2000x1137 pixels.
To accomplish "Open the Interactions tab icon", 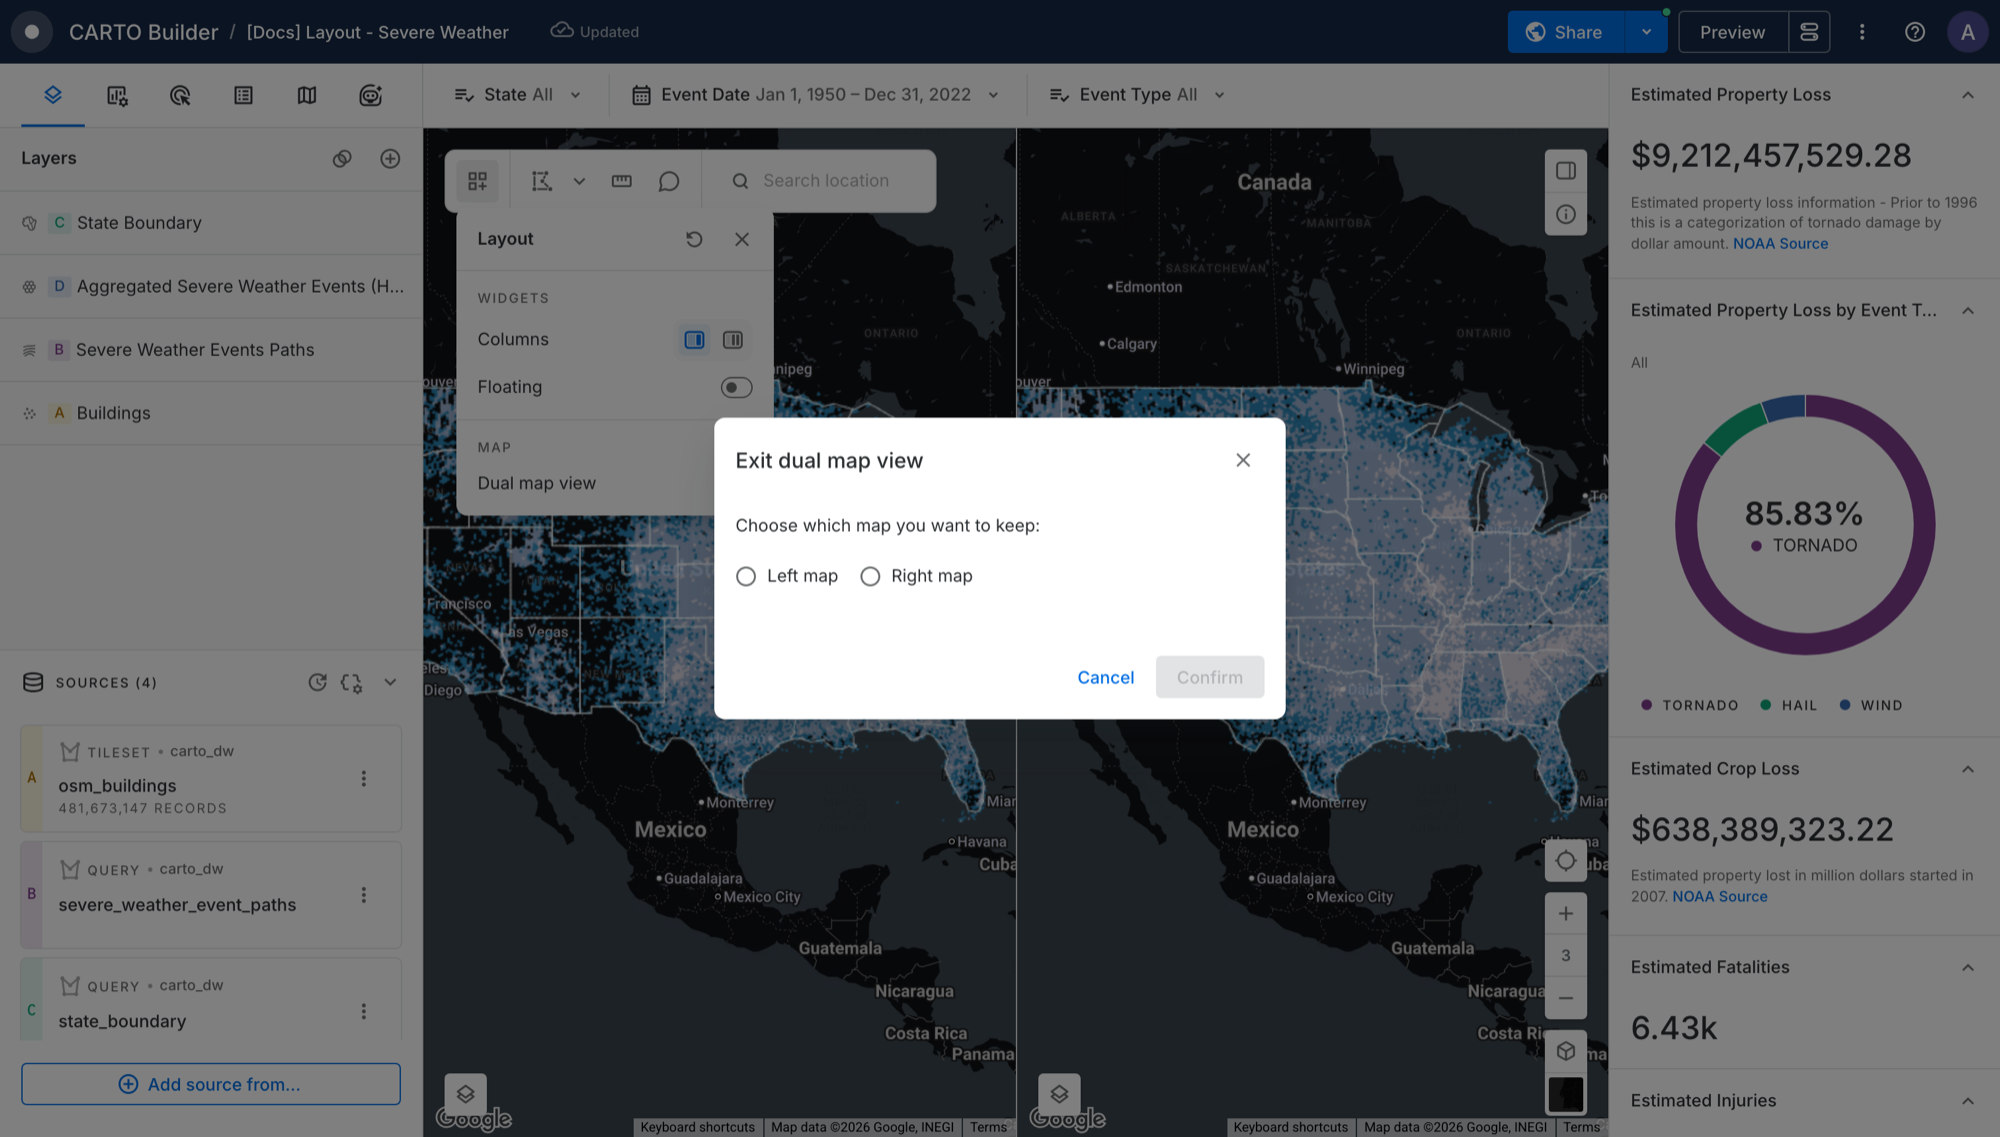I will pyautogui.click(x=180, y=95).
